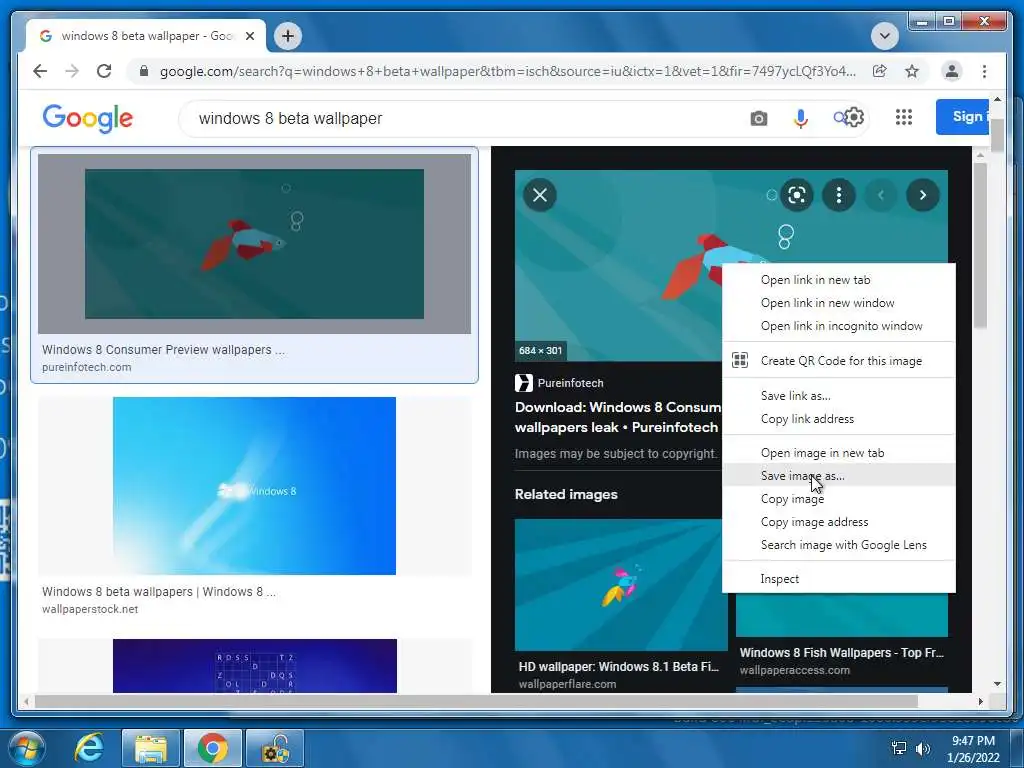Screen dimensions: 1024x768
Task: Choose Copy image address
Action: [x=839, y=521]
